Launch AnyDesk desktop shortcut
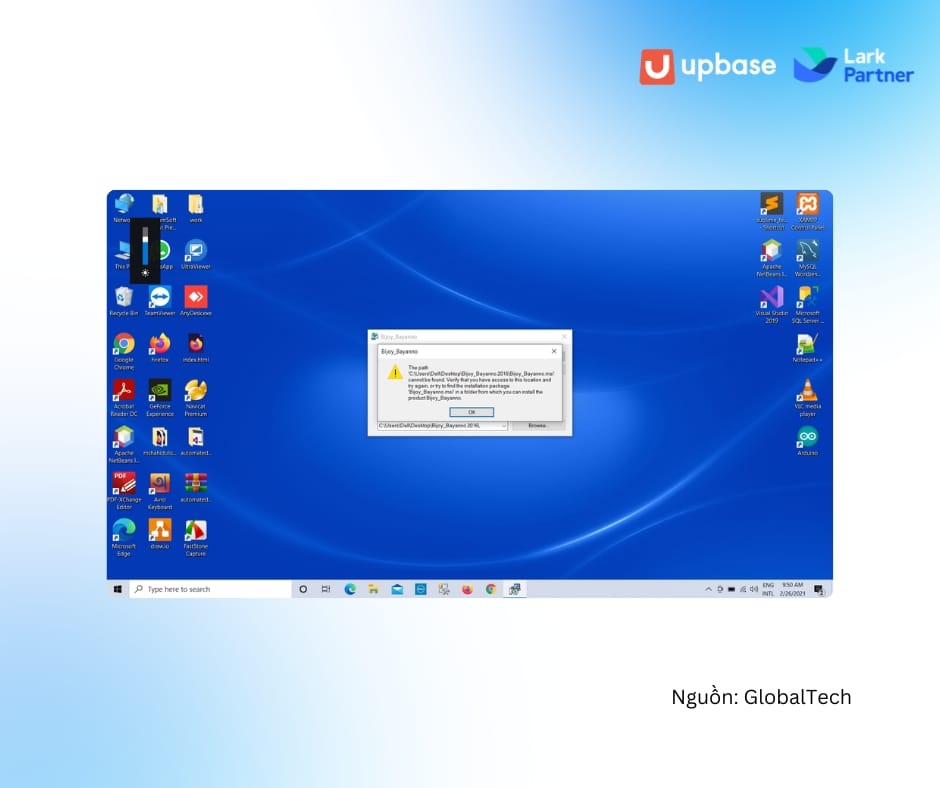 195,301
